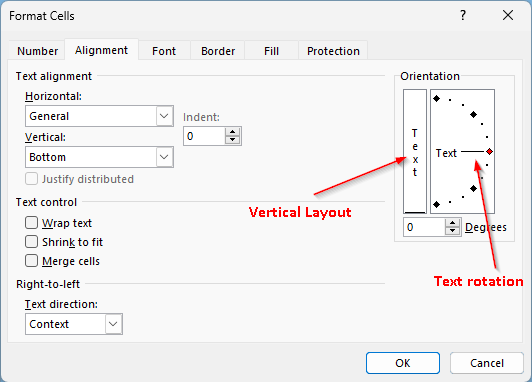Open help with the question mark
Viewport: 532px width, 382px height.
(463, 15)
